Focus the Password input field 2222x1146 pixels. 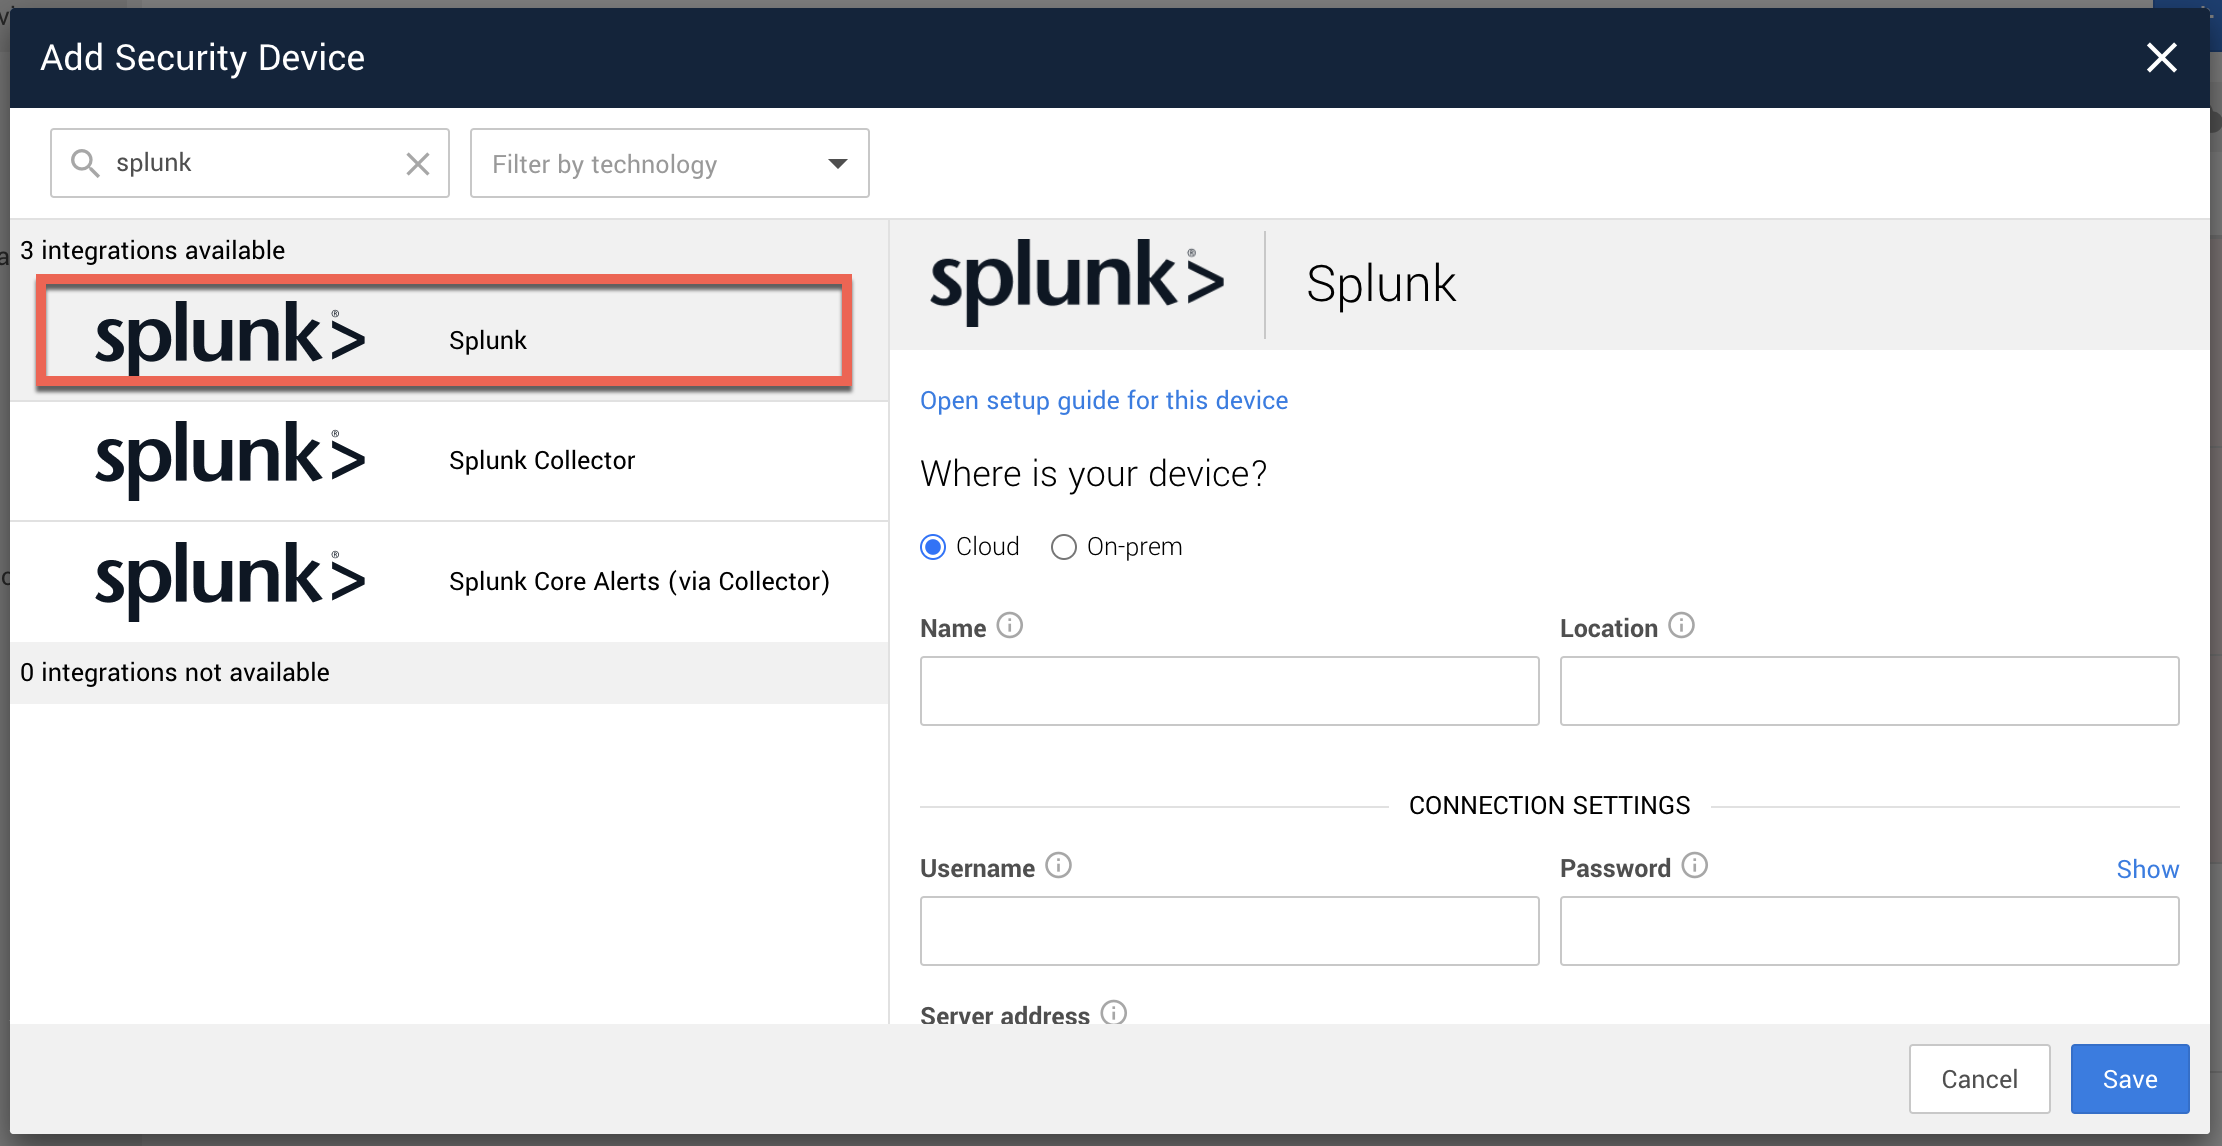pyautogui.click(x=1869, y=931)
